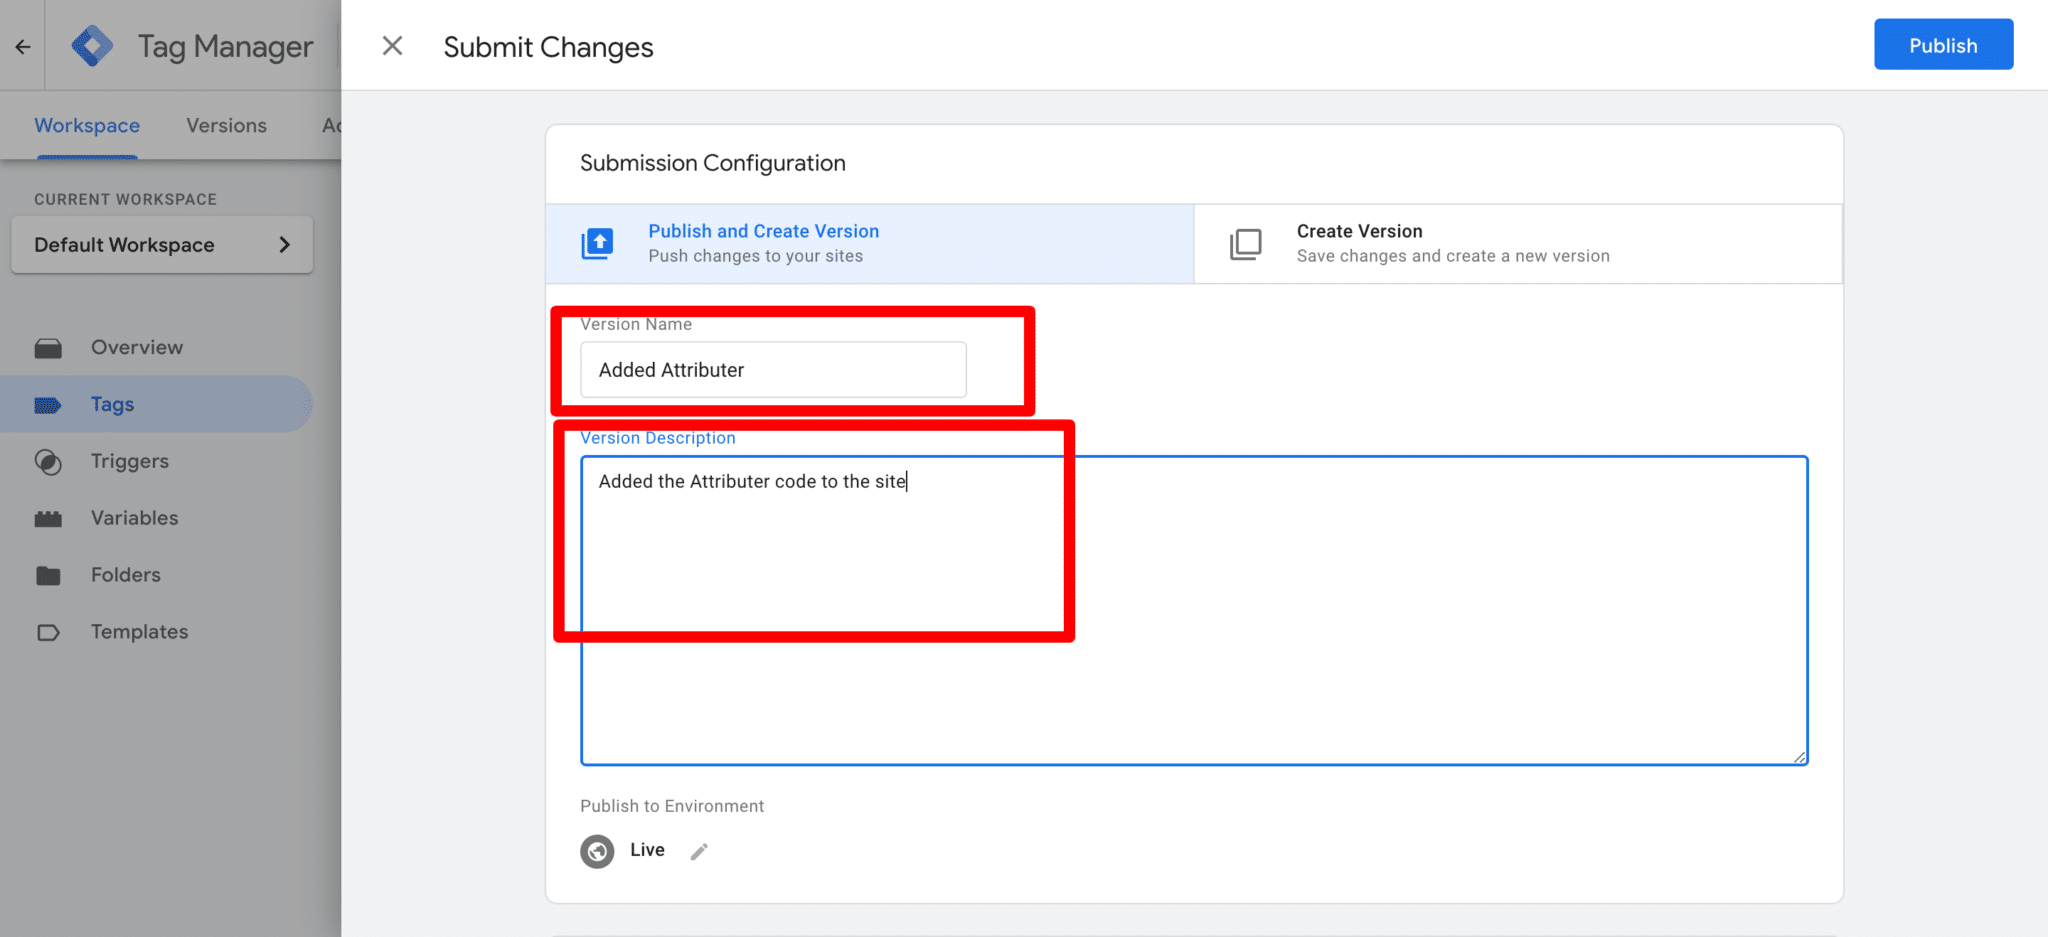Click the Variables brick icon
The height and width of the screenshot is (937, 2048).
click(x=48, y=519)
